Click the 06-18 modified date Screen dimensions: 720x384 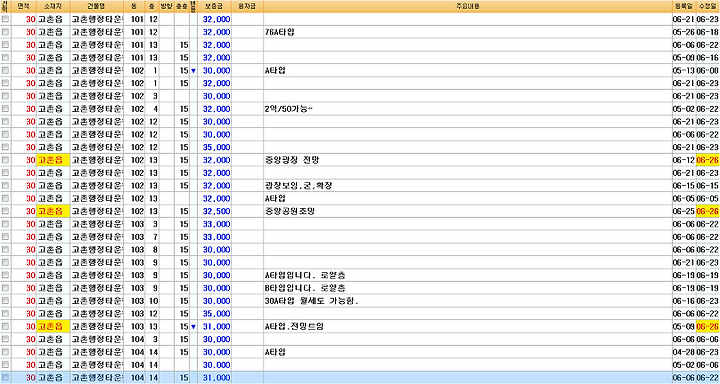[708, 32]
